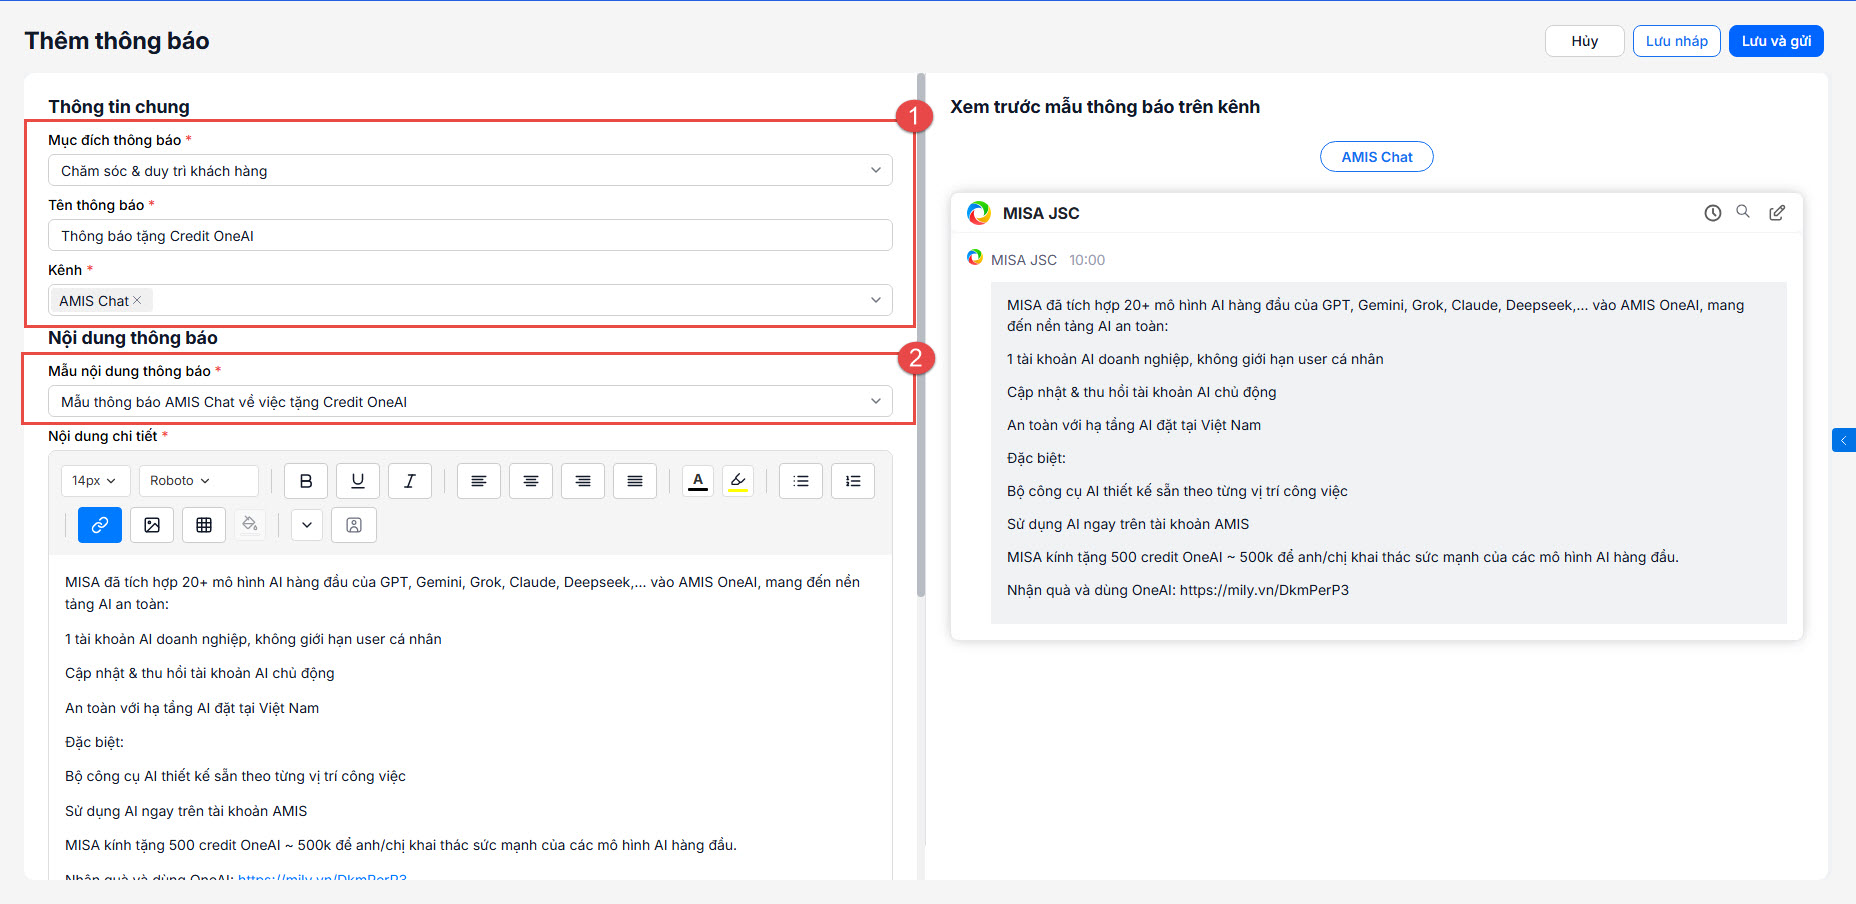Viewport: 1856px width, 904px height.
Task: Align the content text to the right
Action: 583,481
